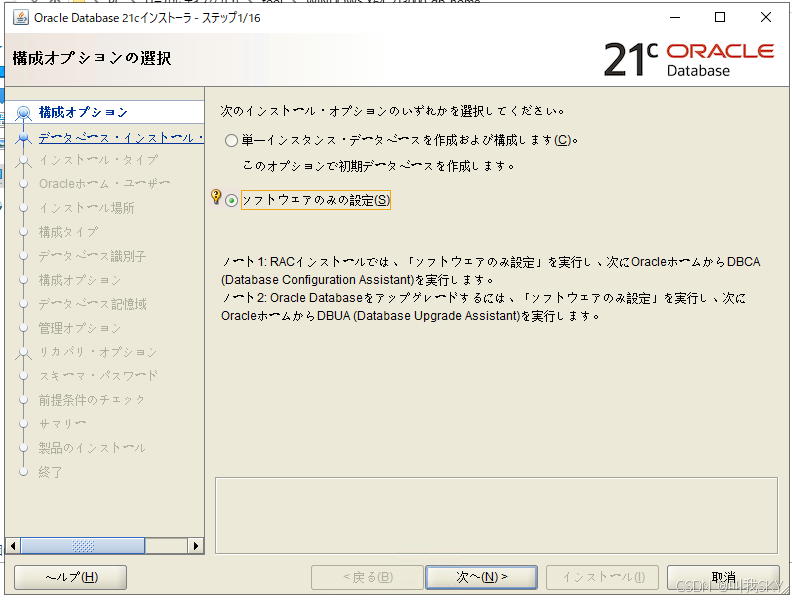This screenshot has width=792, height=600.
Task: Select 単一インスタンス・データベースを作成および構成します radio
Action: coord(231,140)
